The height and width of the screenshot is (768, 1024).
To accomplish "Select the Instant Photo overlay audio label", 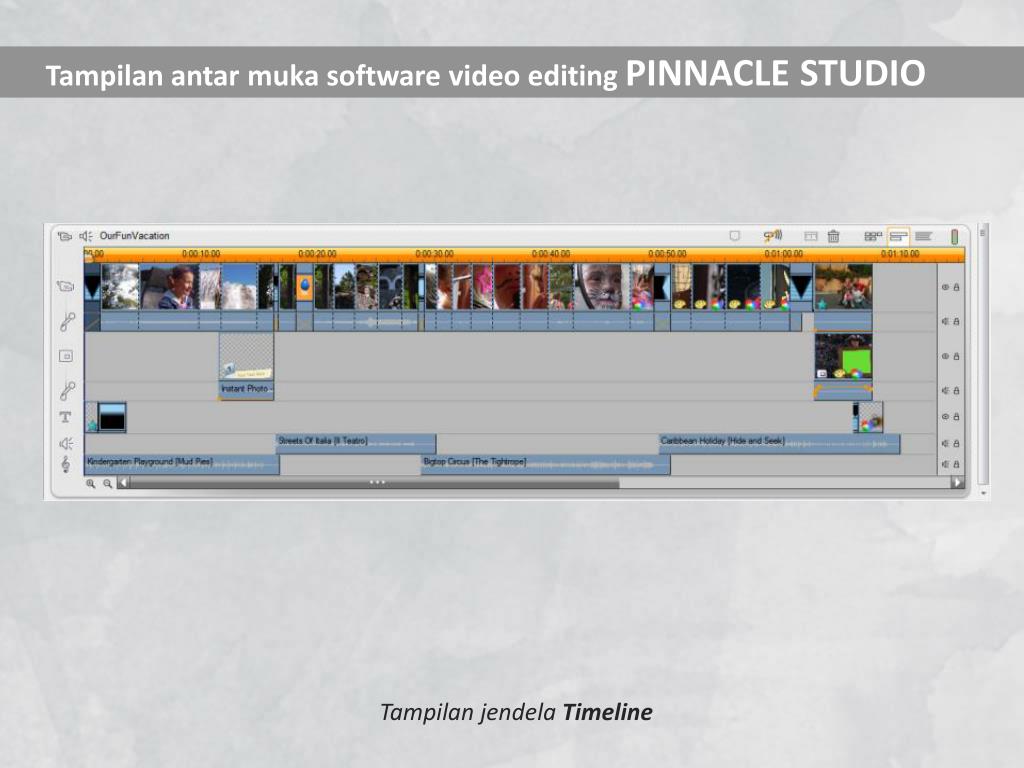I will tap(246, 390).
